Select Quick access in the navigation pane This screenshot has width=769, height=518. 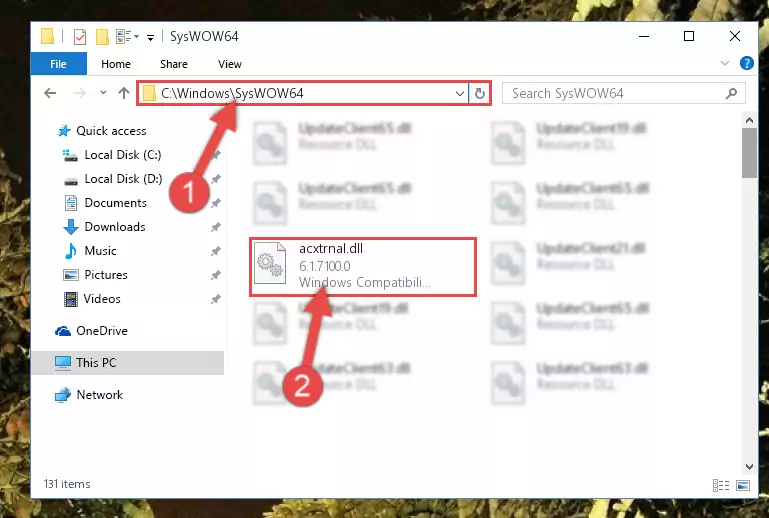point(111,131)
